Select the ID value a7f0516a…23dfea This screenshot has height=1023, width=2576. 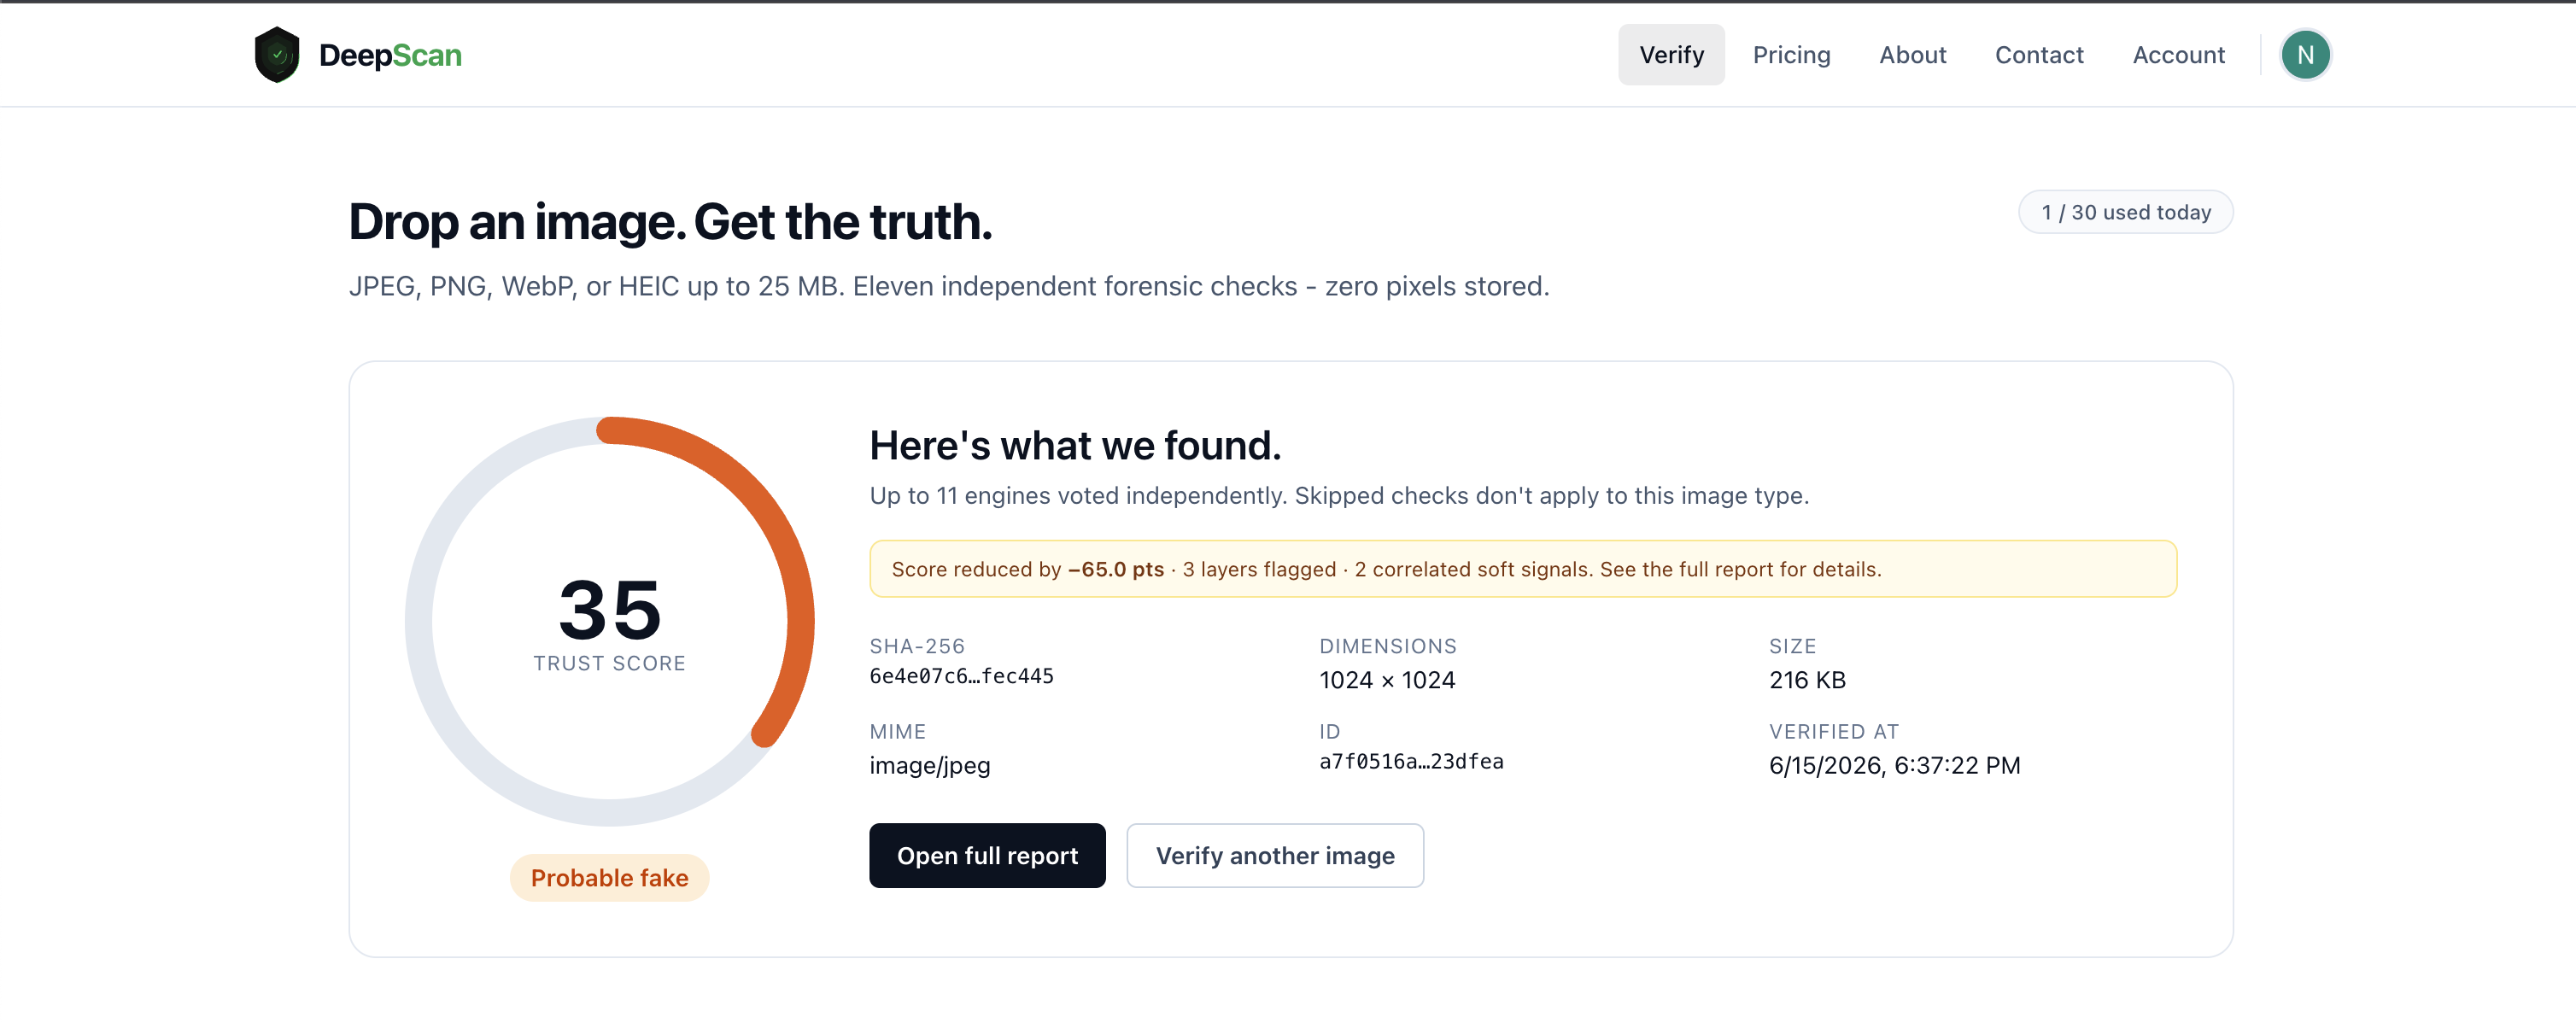tap(1411, 762)
